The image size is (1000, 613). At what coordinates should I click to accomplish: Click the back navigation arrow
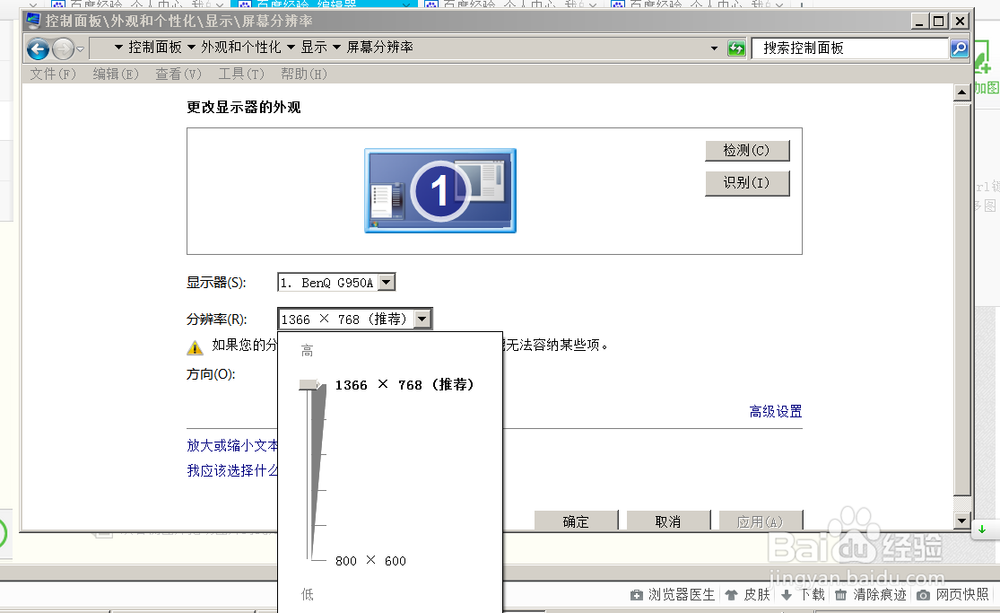pyautogui.click(x=36, y=47)
